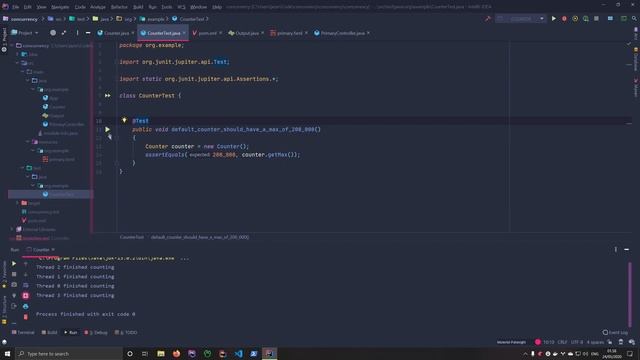Viewport: 640px width, 360px height.
Task: Expand the .idea folder
Action: (18, 54)
